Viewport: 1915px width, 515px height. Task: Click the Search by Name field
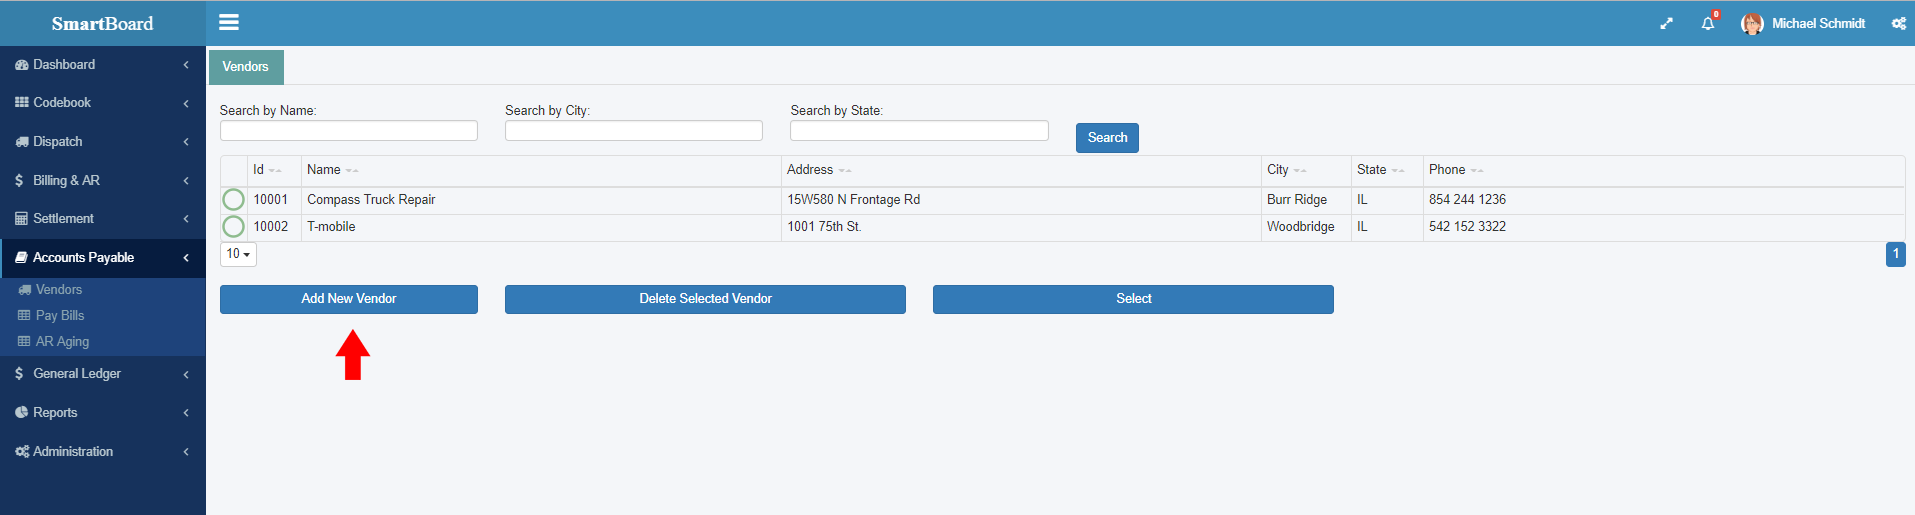(349, 131)
